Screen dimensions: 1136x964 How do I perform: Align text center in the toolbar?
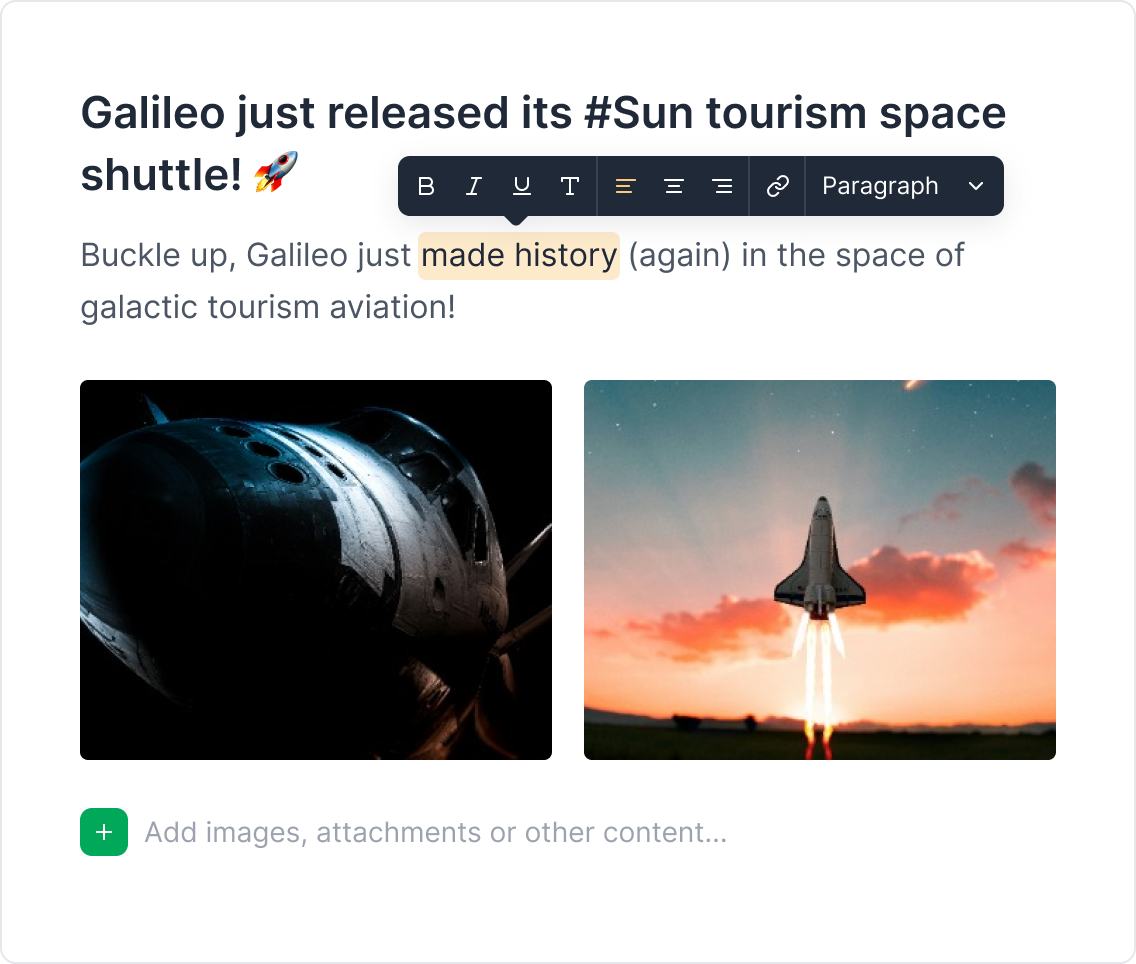pyautogui.click(x=674, y=186)
